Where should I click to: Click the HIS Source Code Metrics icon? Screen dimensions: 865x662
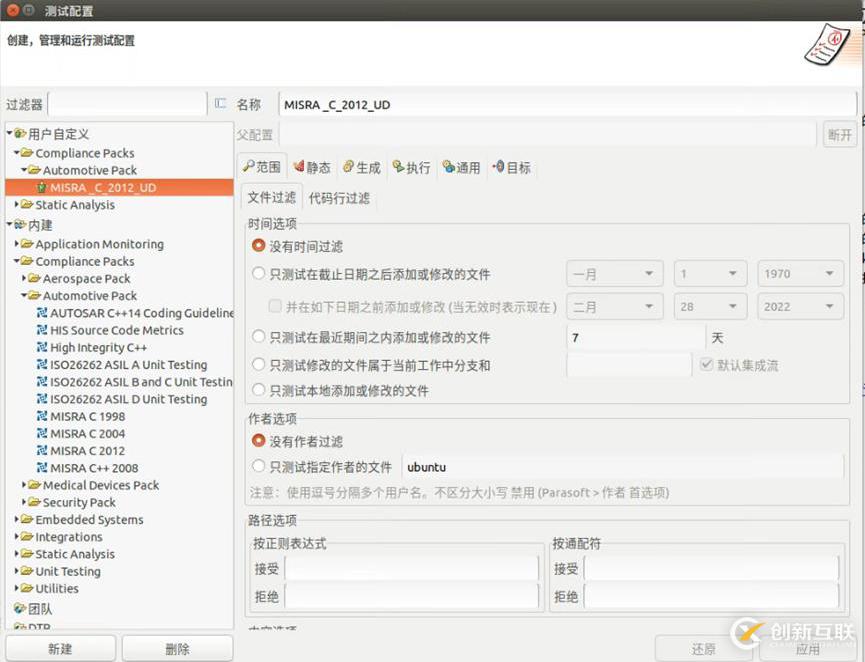pos(41,330)
